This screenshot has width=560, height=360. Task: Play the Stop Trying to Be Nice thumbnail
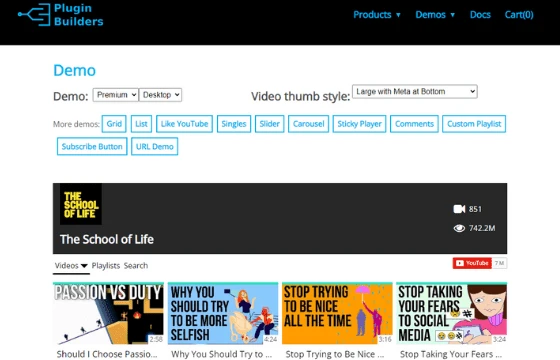(x=337, y=313)
